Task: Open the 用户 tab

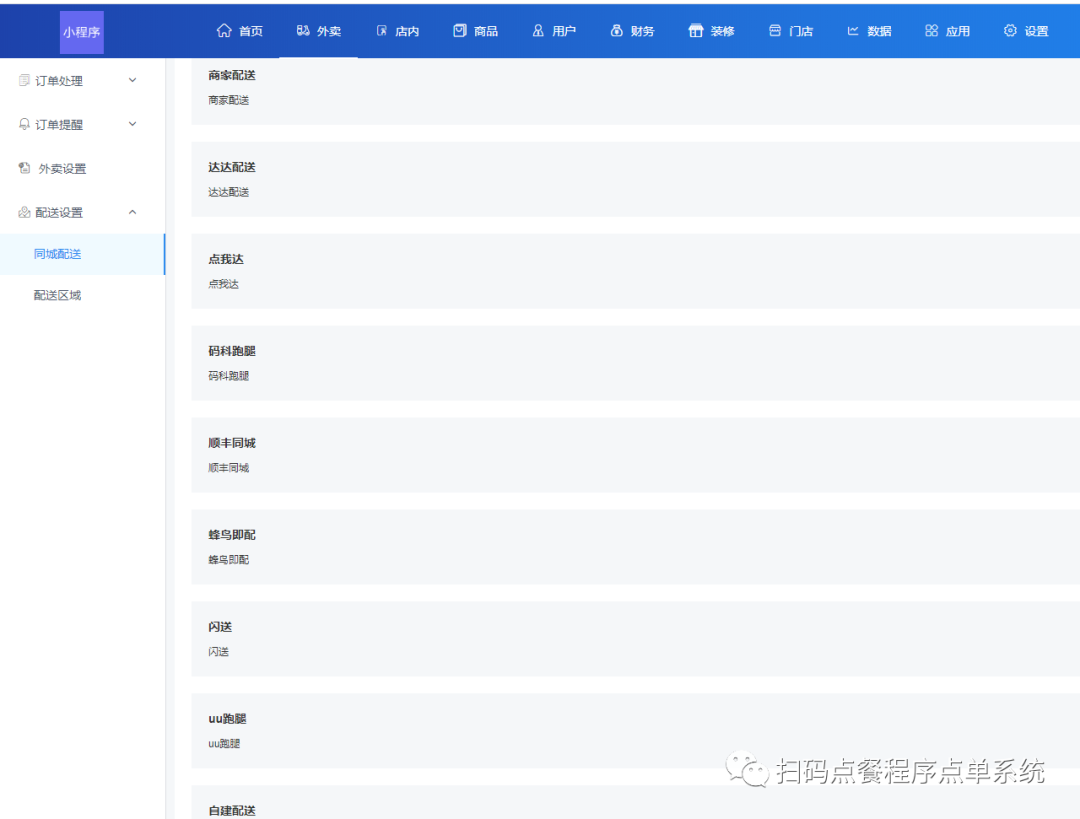Action: click(554, 31)
